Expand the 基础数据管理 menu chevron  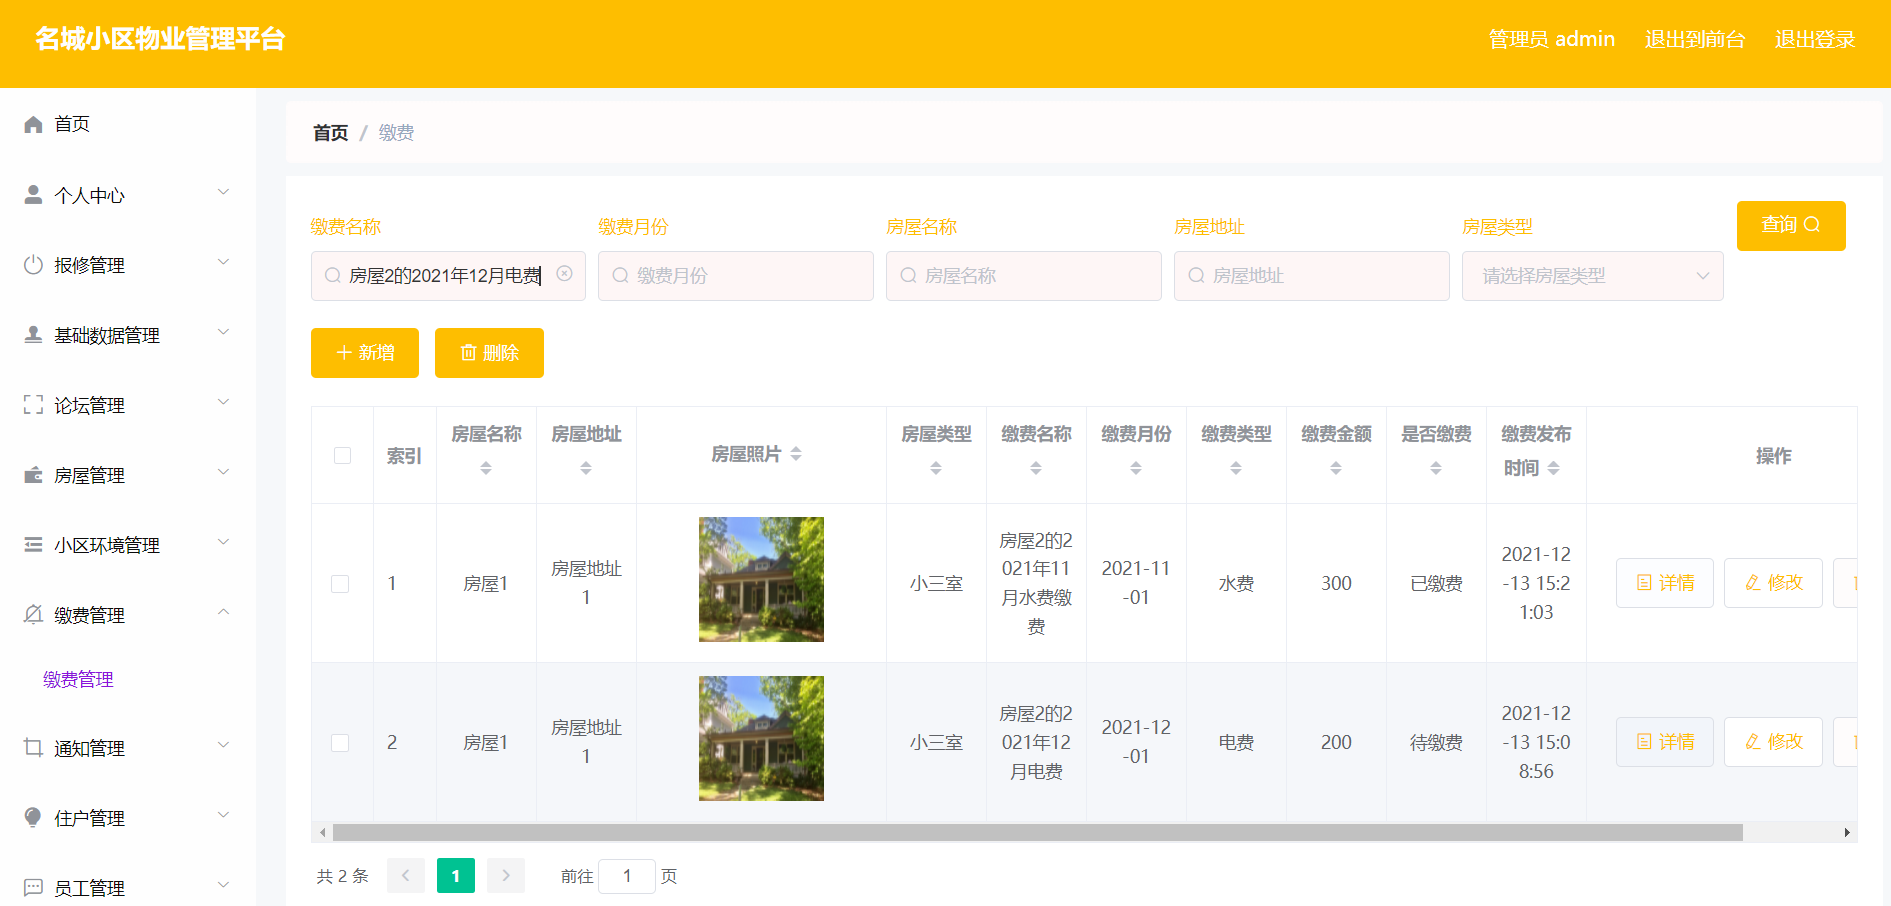(224, 332)
